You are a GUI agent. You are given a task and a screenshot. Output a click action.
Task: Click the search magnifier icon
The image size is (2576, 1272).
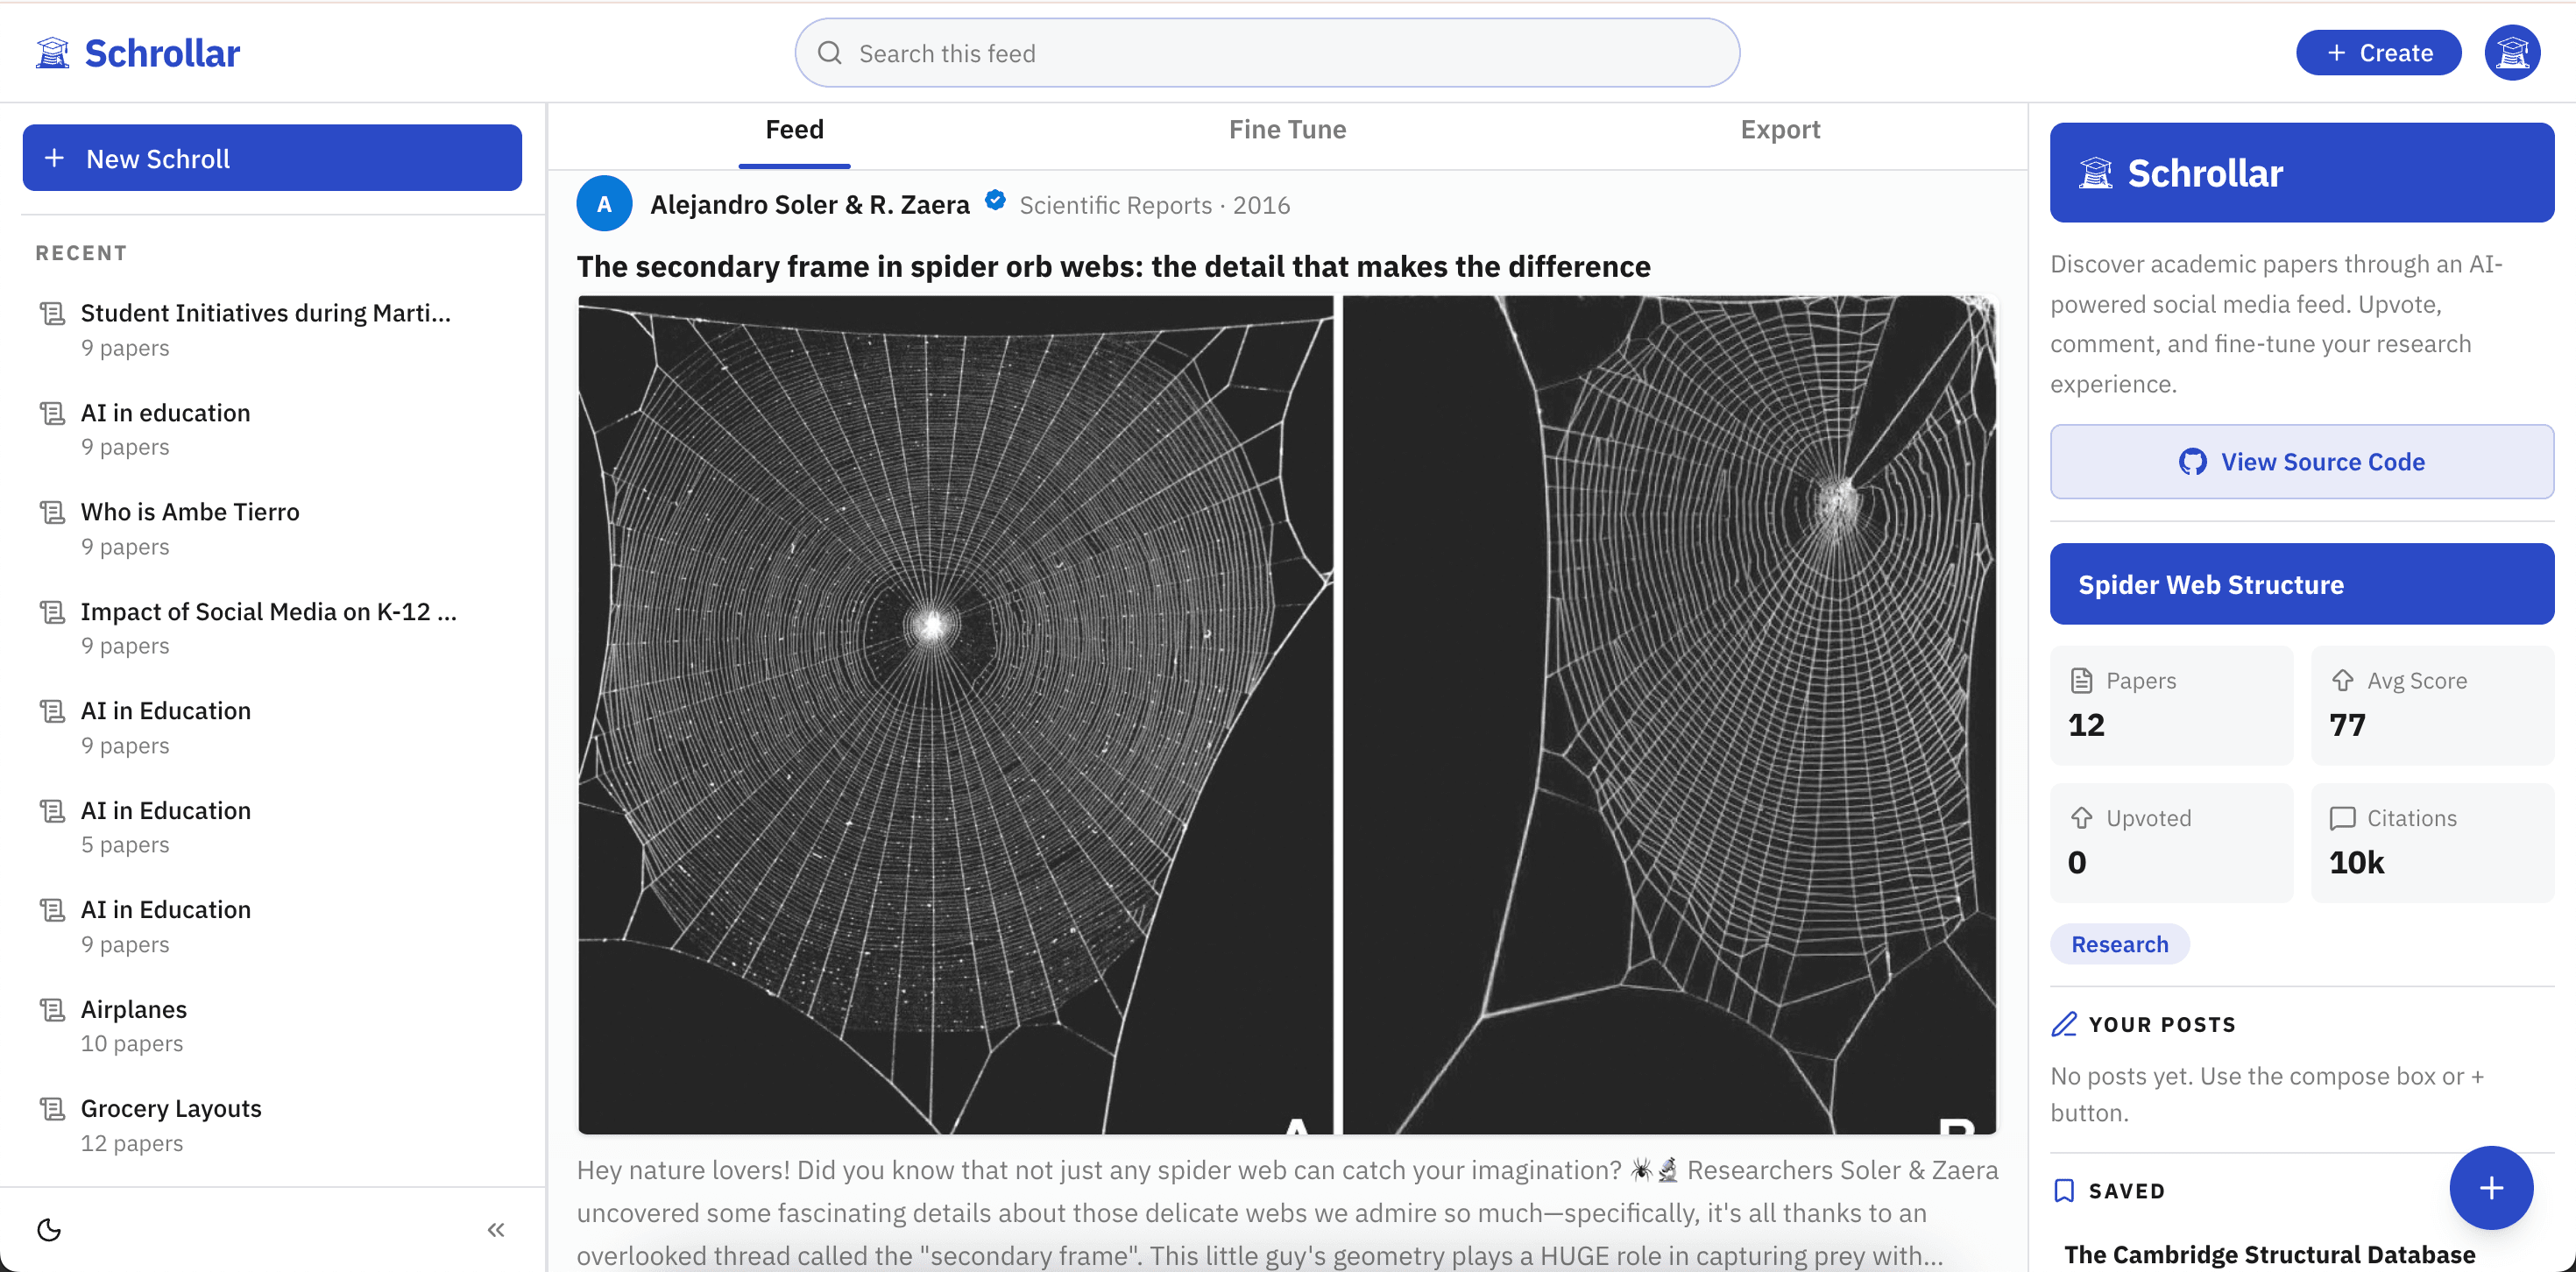[829, 53]
